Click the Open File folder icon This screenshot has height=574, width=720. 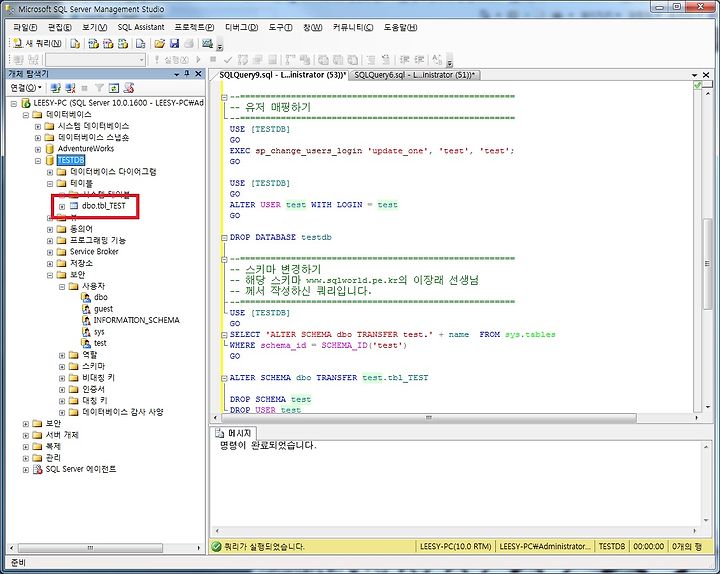pyautogui.click(x=159, y=44)
